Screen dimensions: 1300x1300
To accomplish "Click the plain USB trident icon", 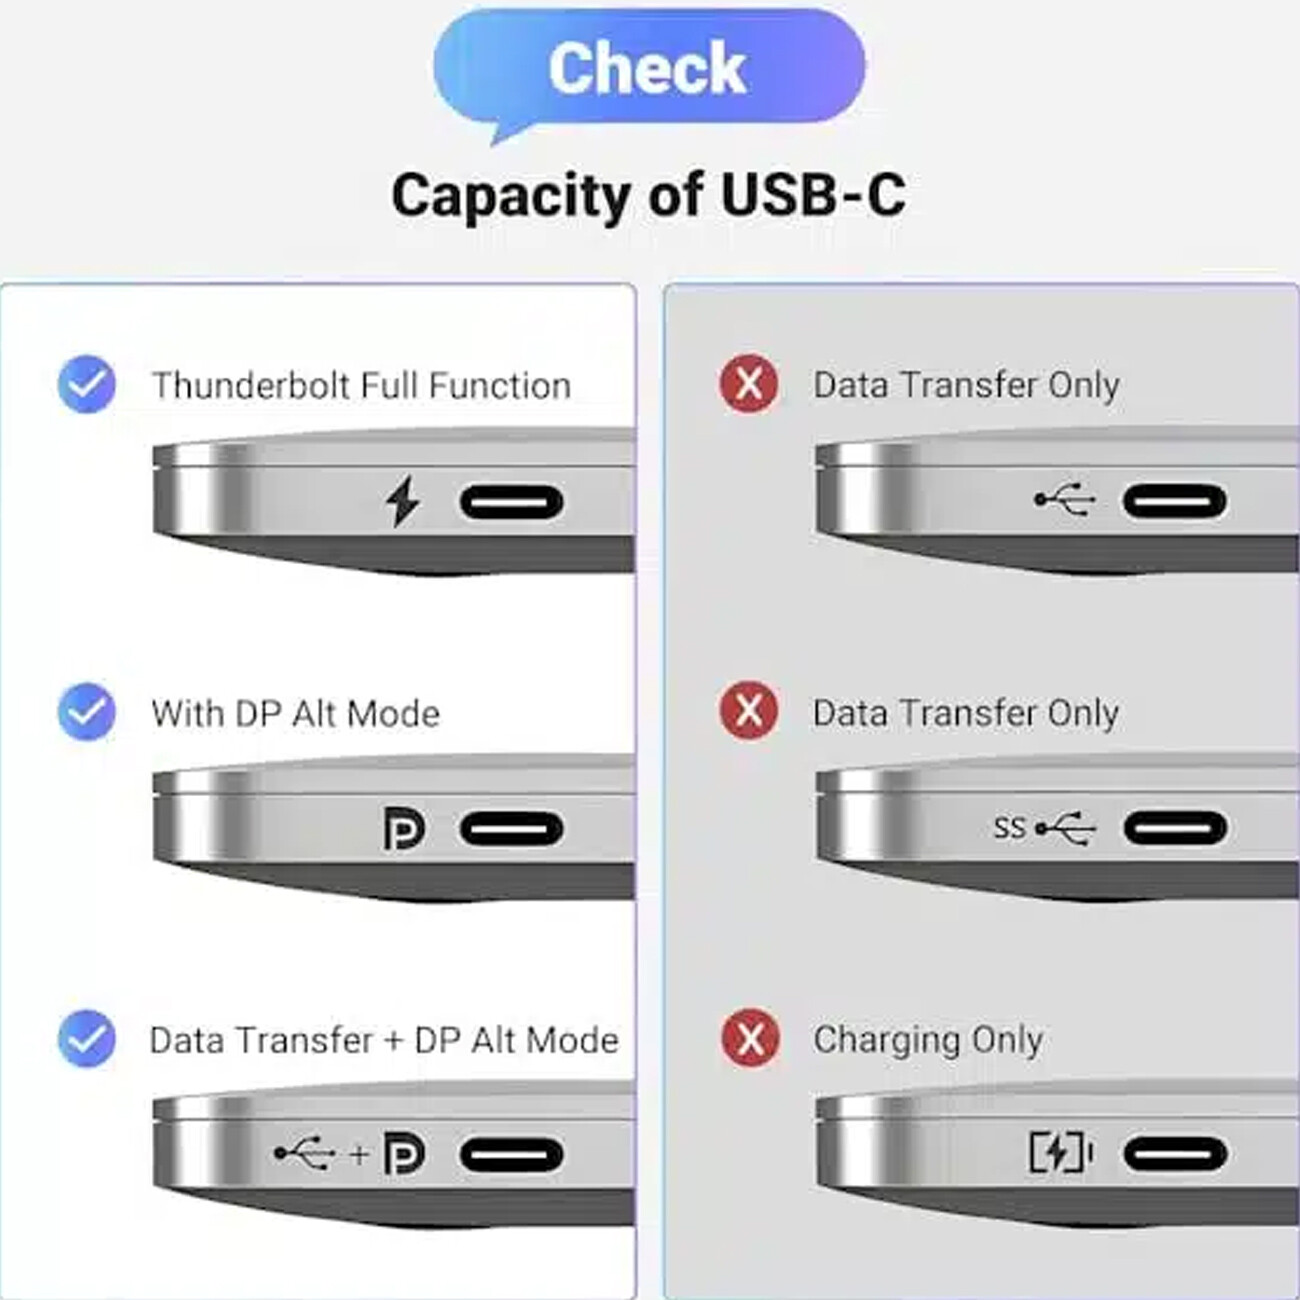I will coord(1064,498).
